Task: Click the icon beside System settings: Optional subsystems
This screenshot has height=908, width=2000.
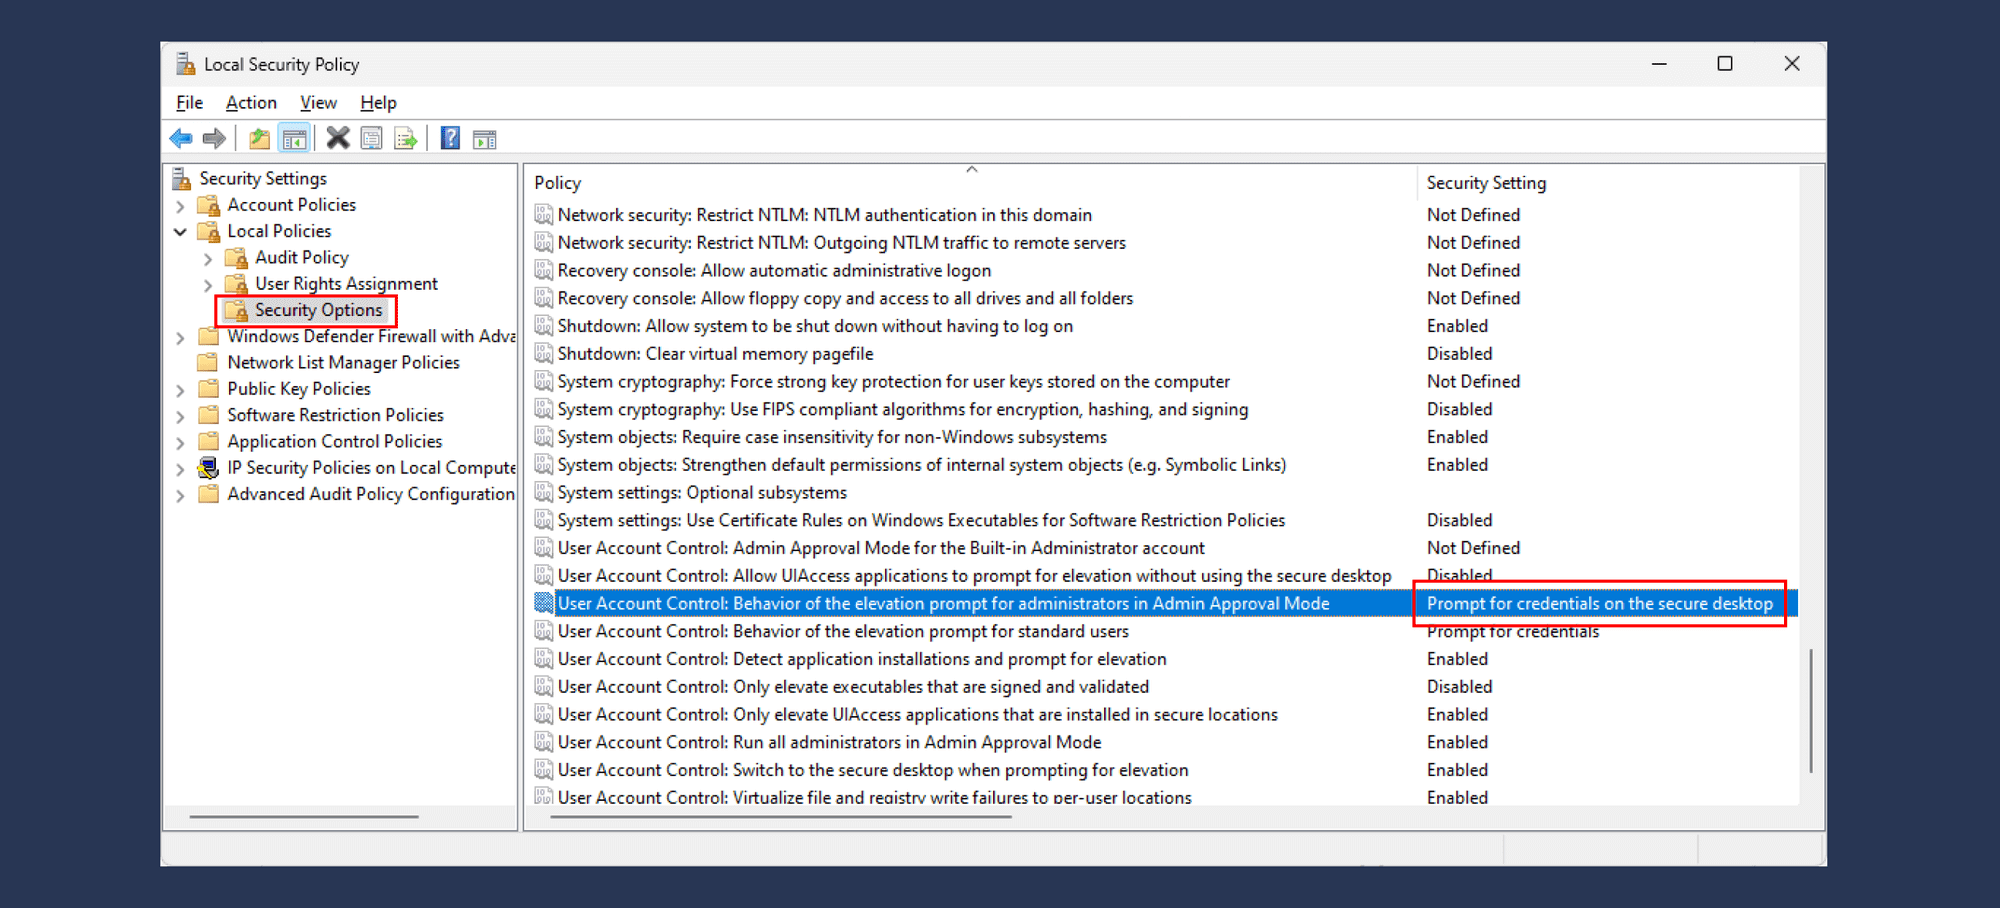Action: click(x=544, y=492)
